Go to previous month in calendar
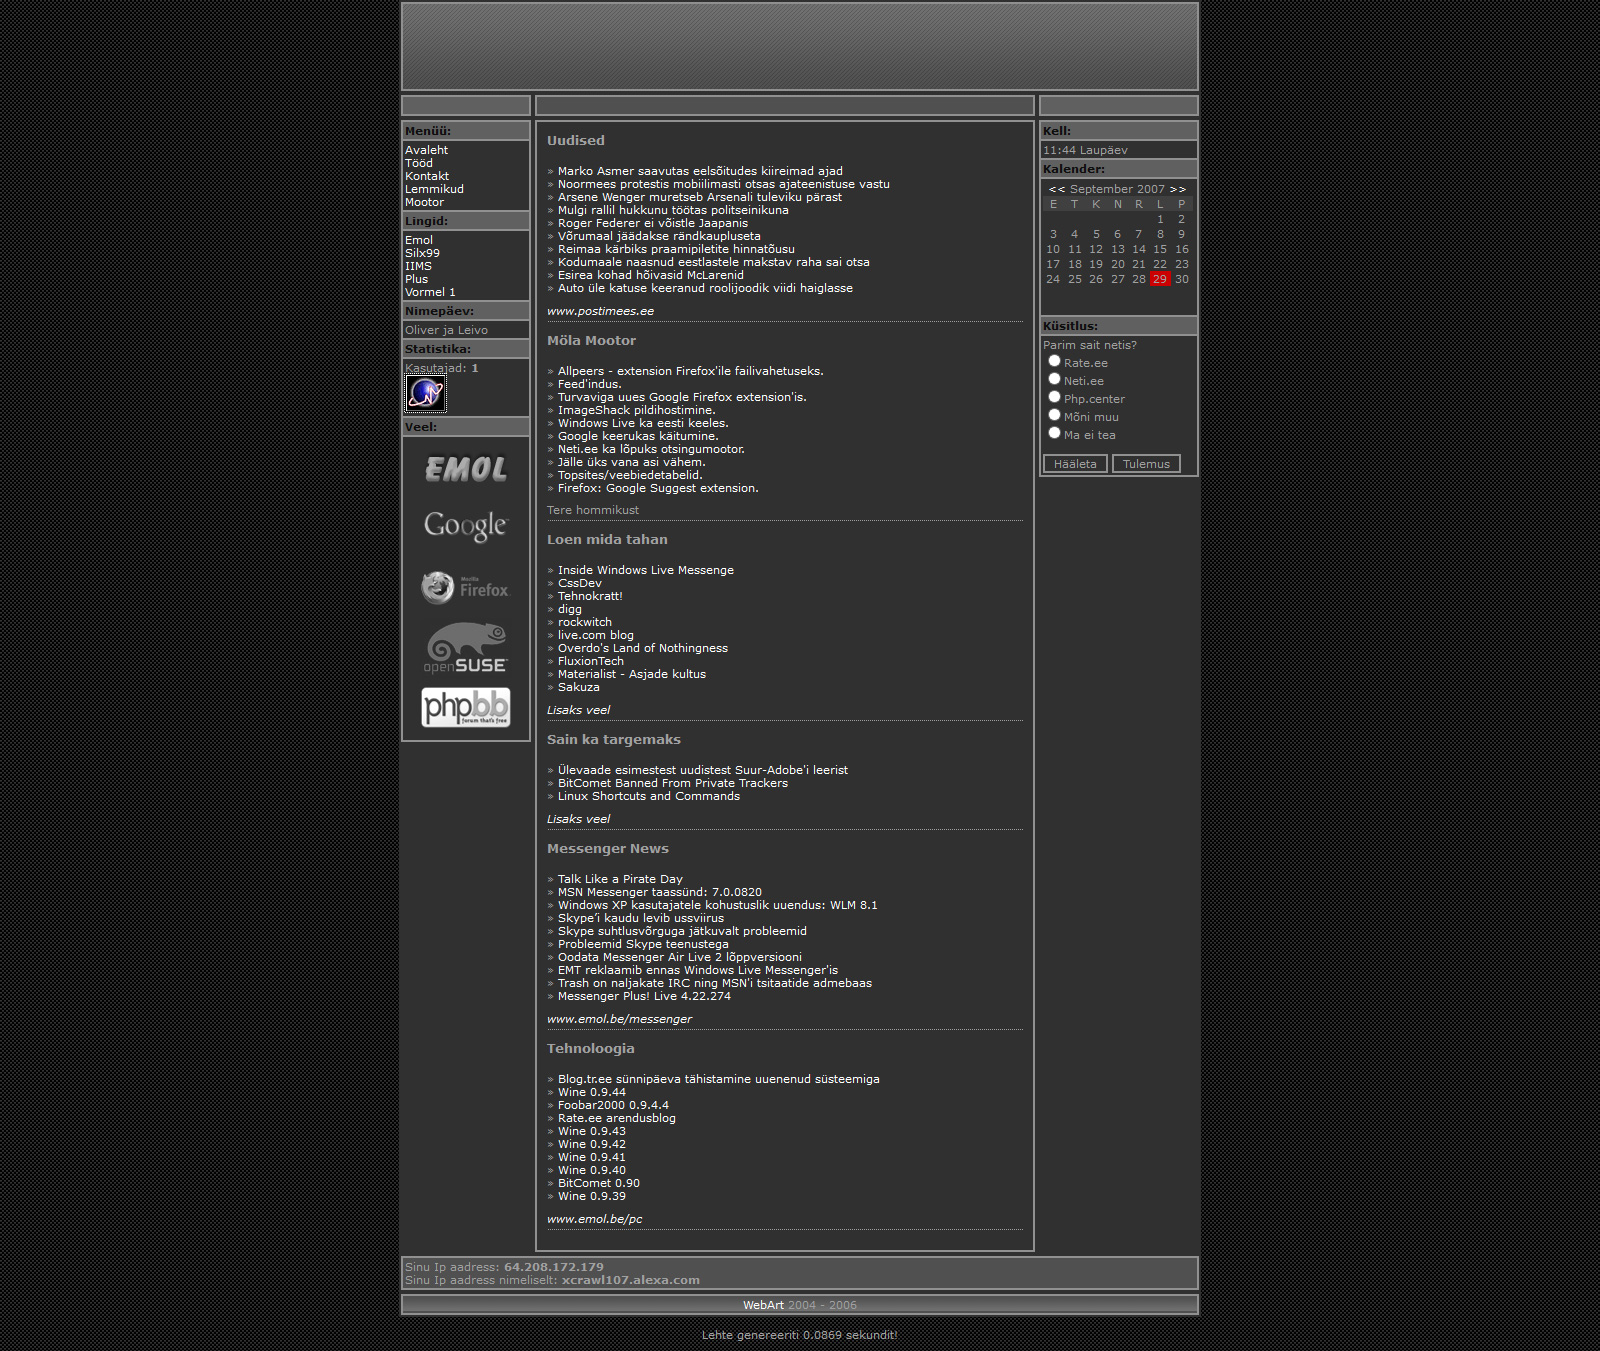 1056,189
